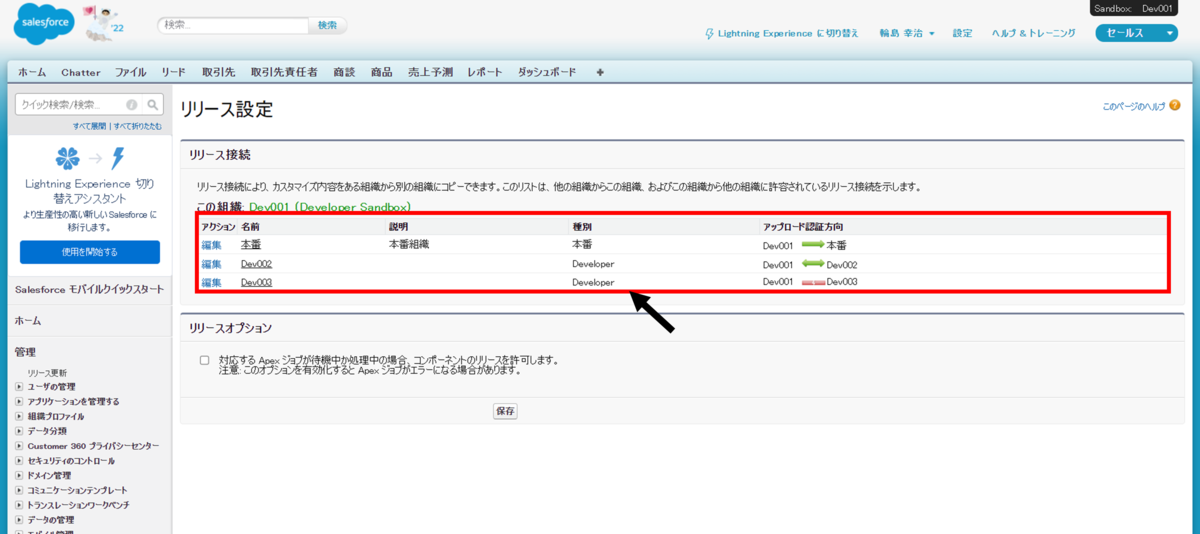Open the 設定 link in header
The height and width of the screenshot is (534, 1200).
pyautogui.click(x=963, y=33)
